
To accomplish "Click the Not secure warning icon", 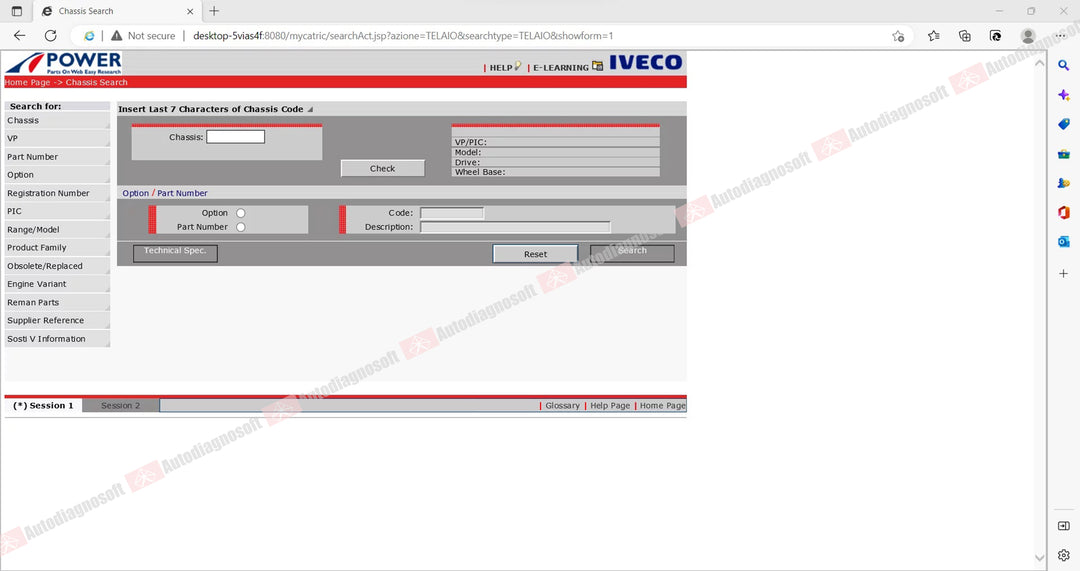I will [116, 36].
